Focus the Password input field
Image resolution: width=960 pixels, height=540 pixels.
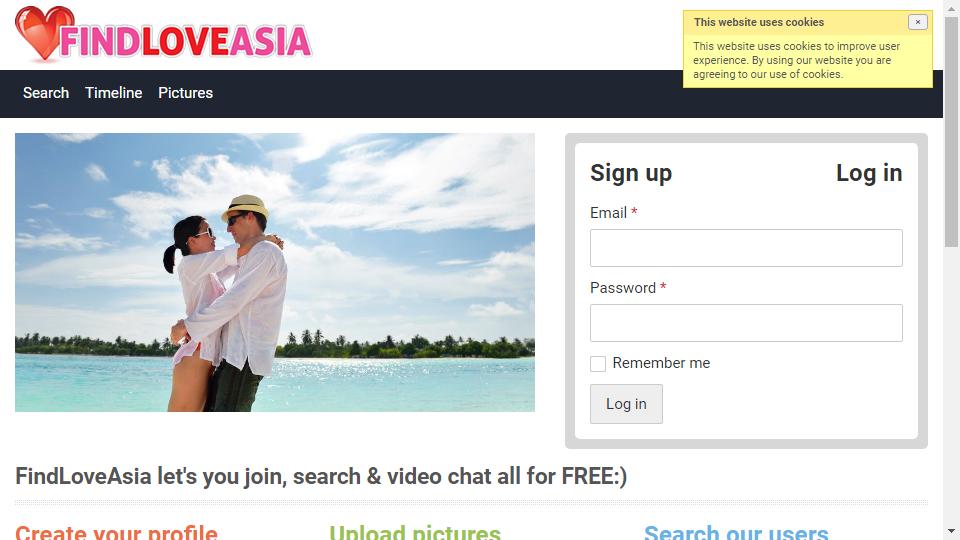point(746,323)
